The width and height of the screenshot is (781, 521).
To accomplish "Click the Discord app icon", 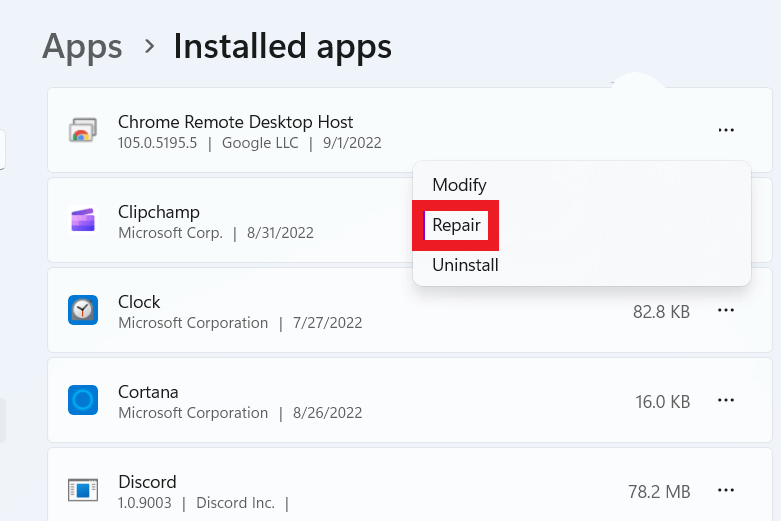I will [83, 490].
